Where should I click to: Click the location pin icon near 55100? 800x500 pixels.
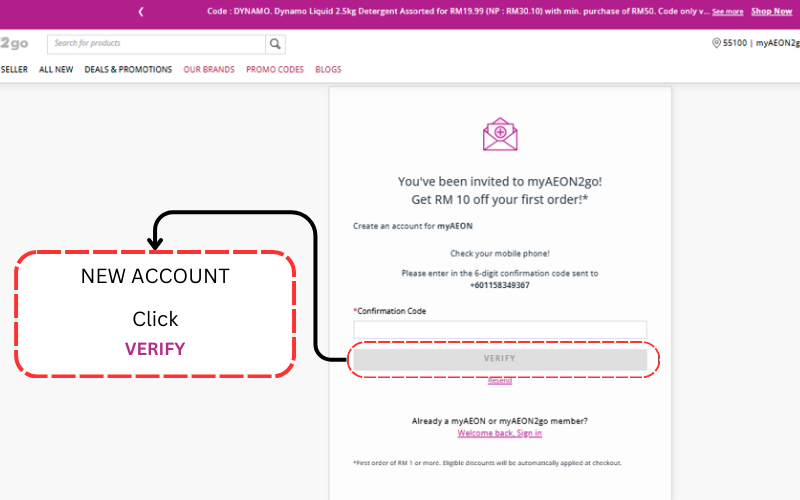[716, 43]
